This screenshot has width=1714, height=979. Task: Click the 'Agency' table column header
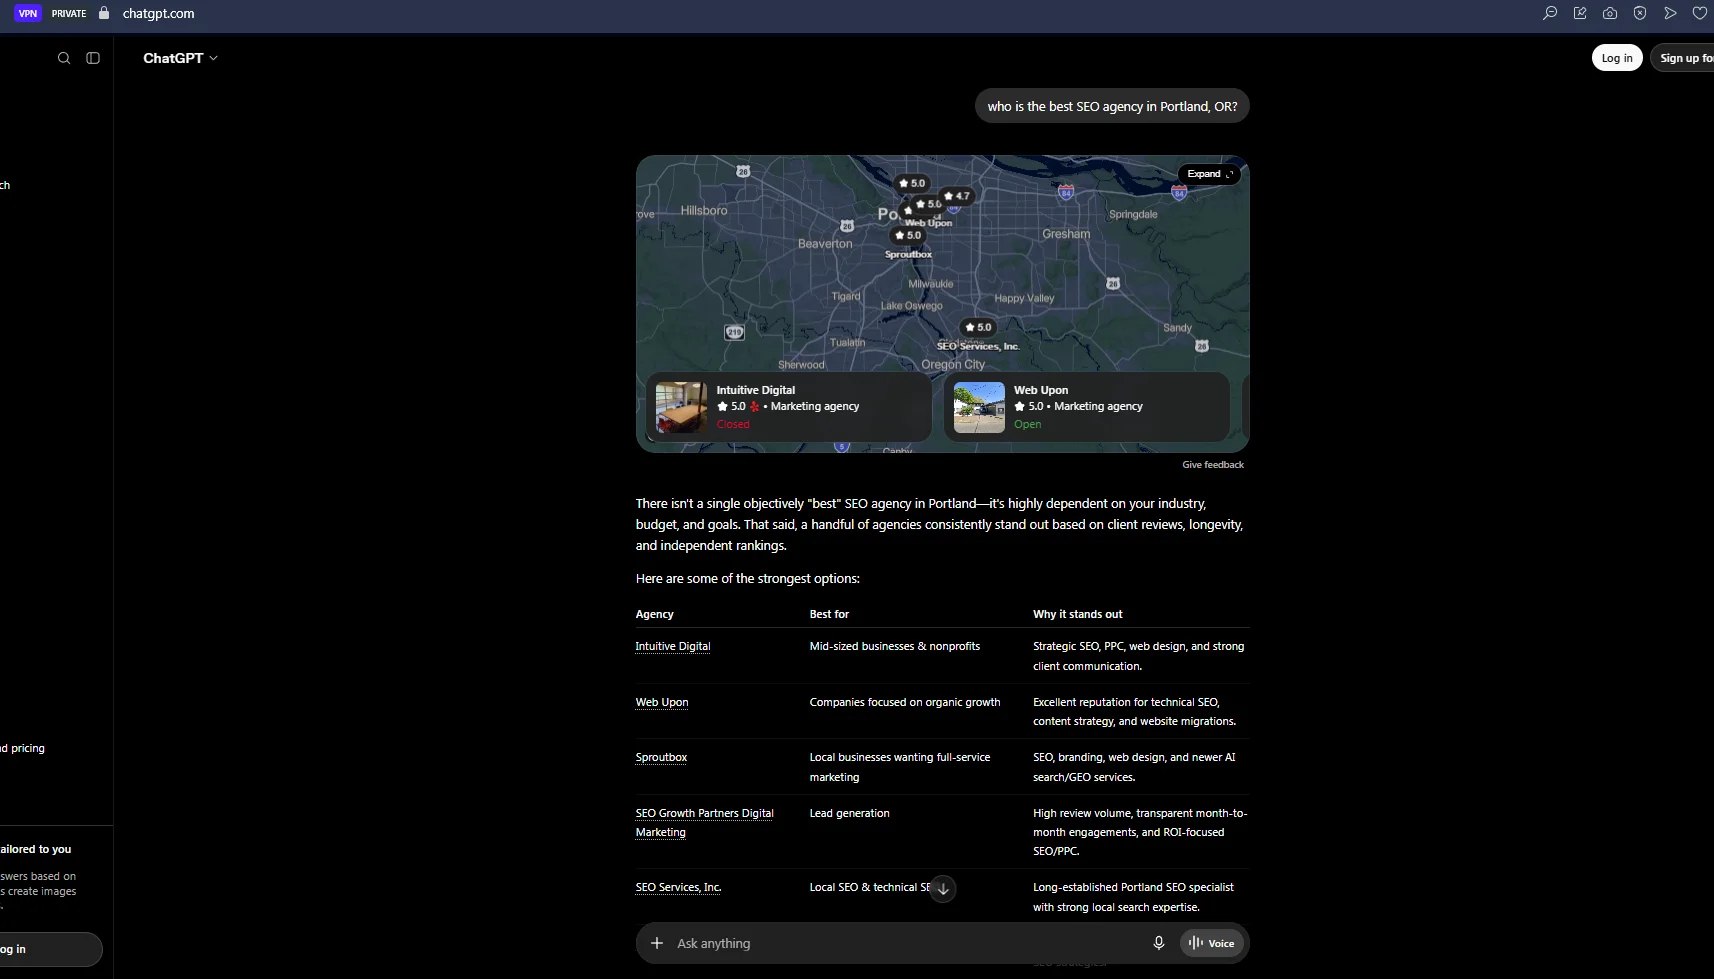(655, 615)
